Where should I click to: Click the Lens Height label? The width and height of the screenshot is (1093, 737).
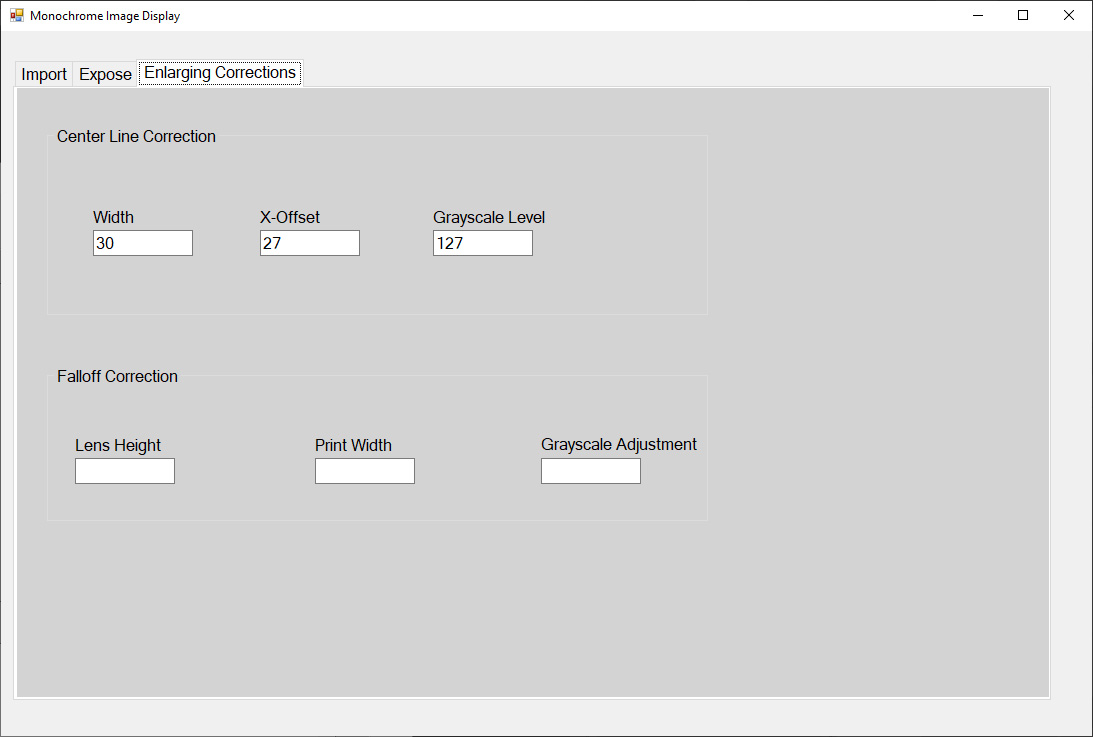(x=118, y=446)
